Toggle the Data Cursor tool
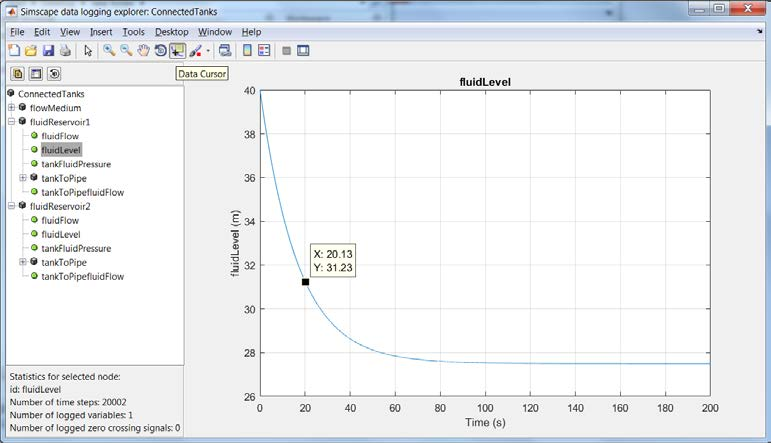The image size is (771, 443). [x=177, y=50]
